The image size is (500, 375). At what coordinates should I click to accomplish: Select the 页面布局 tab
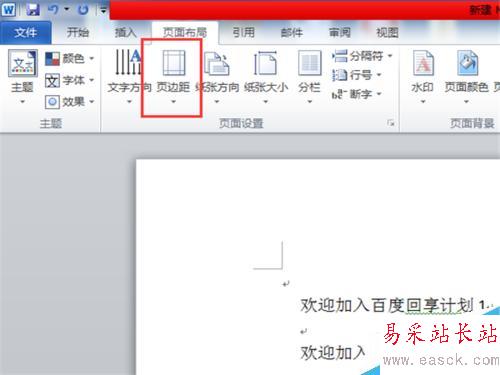(x=185, y=32)
